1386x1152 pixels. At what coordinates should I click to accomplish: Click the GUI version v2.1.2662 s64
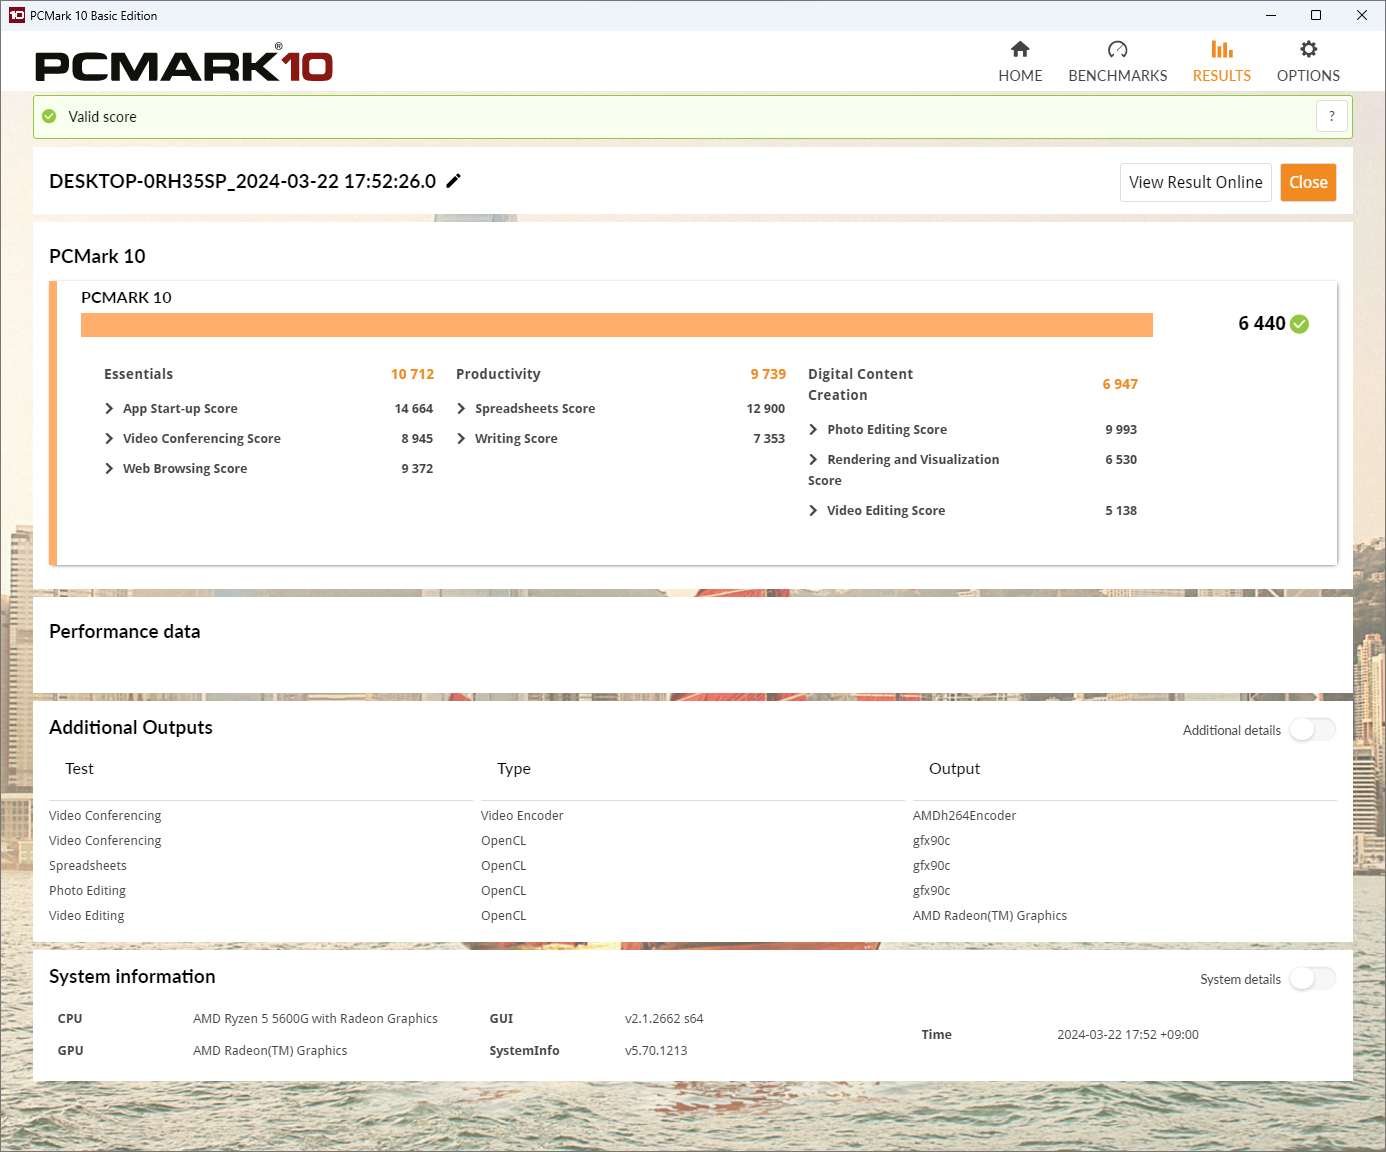click(x=664, y=1018)
